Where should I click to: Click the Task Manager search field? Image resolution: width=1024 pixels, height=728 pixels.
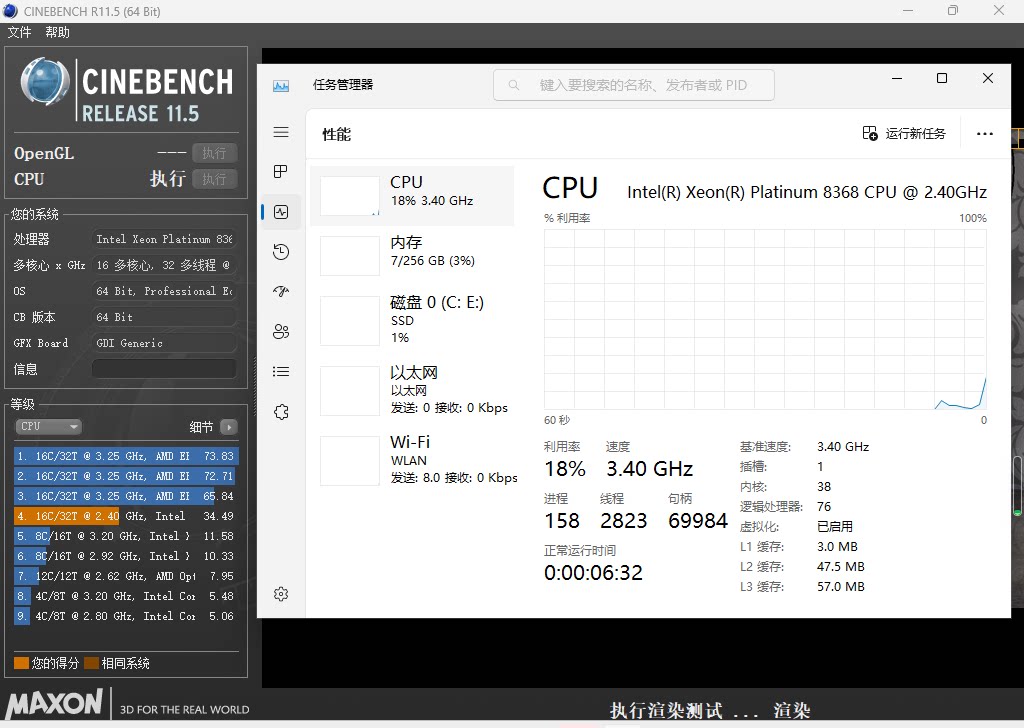point(633,85)
